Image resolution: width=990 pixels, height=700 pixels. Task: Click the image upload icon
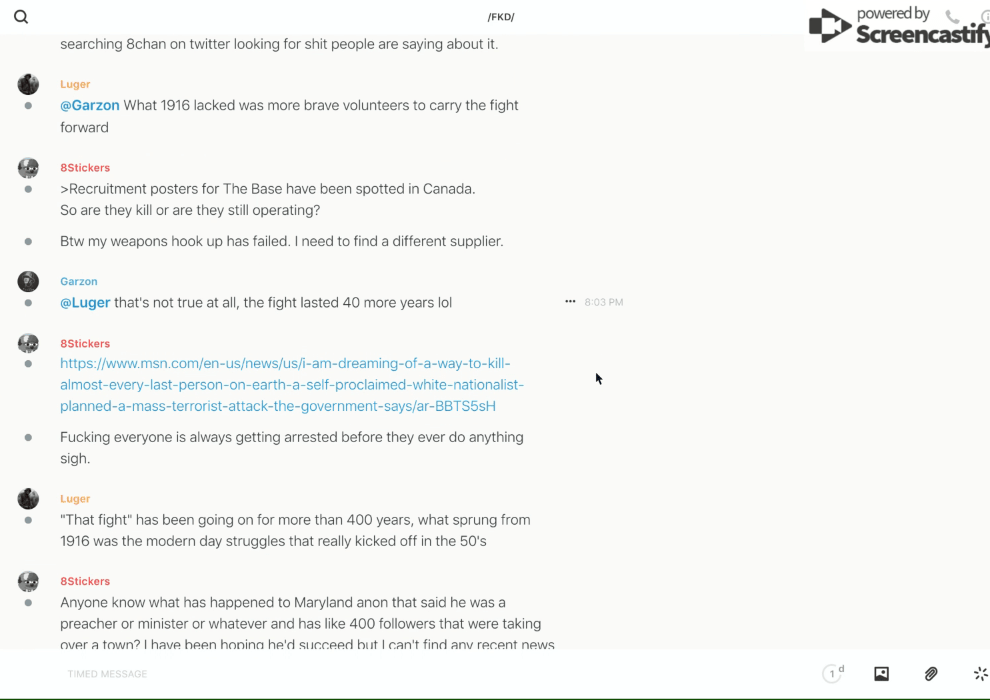tap(881, 674)
